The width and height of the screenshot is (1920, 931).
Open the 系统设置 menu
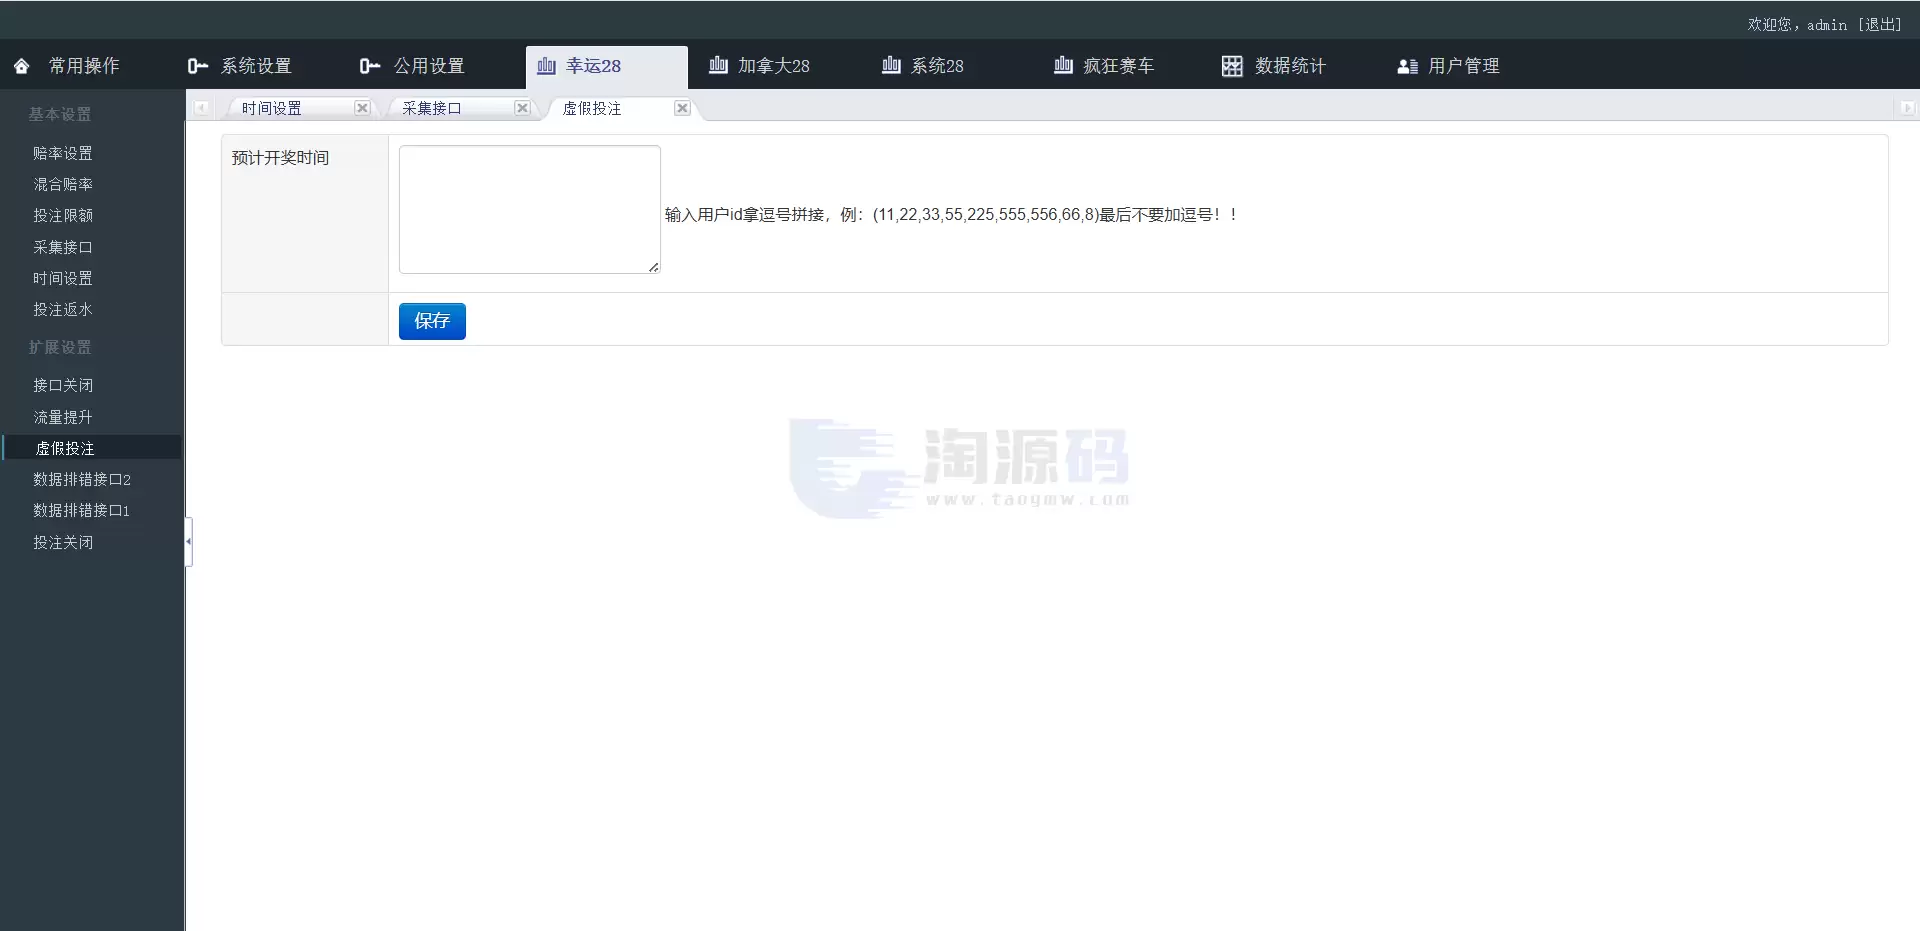[x=256, y=66]
